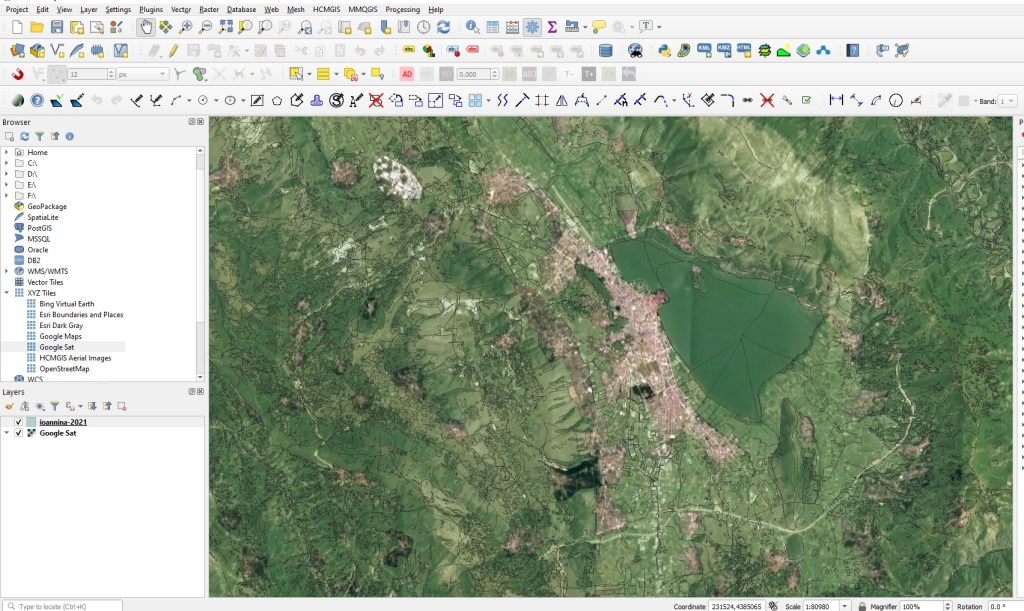This screenshot has height=611, width=1024.
Task: Open the Statistical Summary sigma icon
Action: 551,27
